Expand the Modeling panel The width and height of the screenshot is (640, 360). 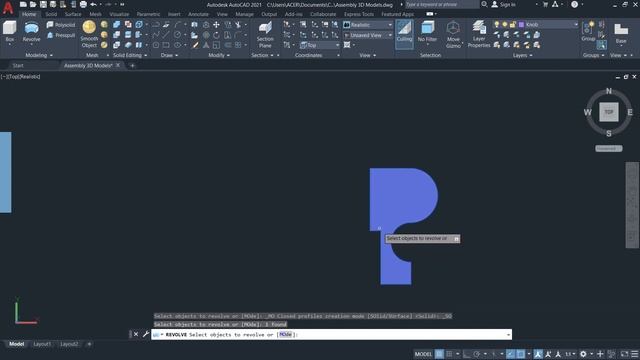click(39, 55)
